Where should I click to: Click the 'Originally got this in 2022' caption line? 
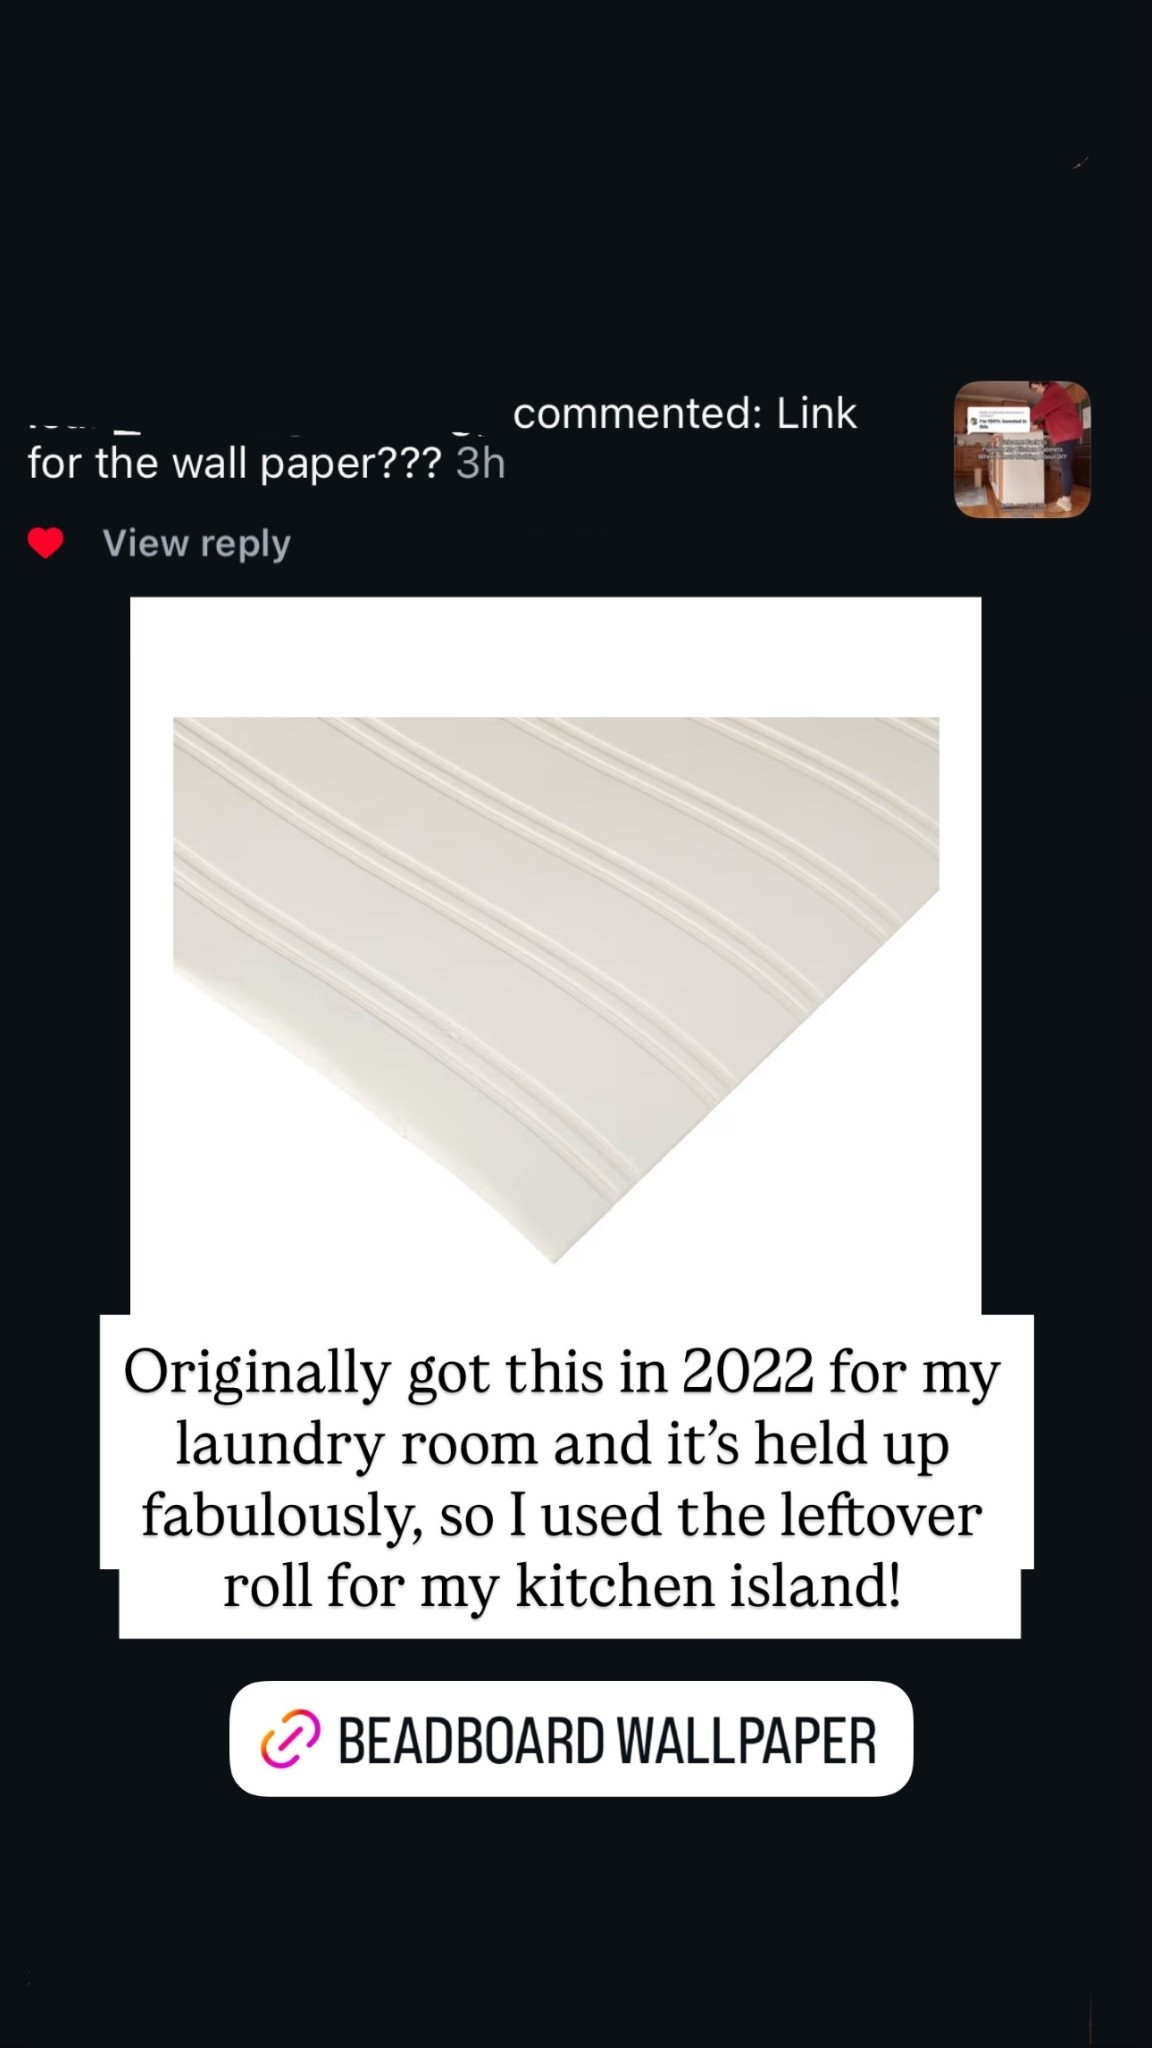561,1374
